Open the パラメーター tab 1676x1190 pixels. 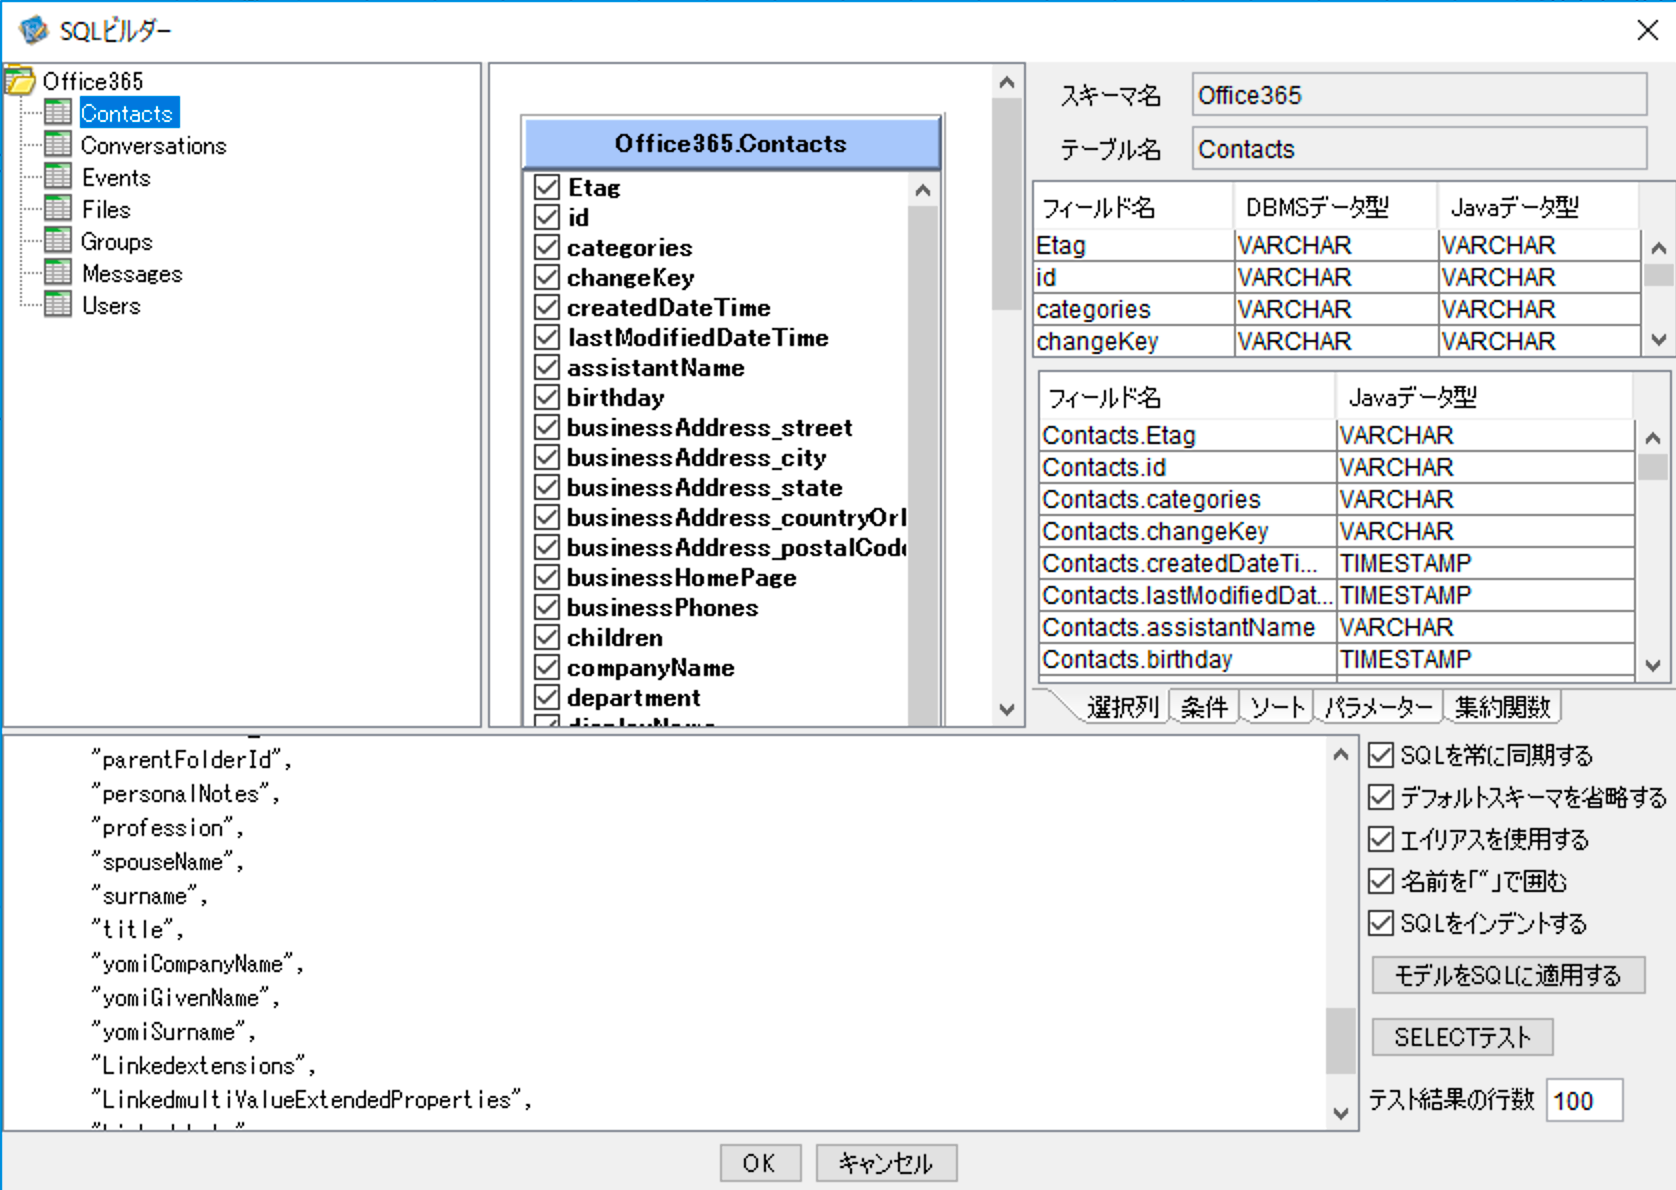(x=1378, y=707)
